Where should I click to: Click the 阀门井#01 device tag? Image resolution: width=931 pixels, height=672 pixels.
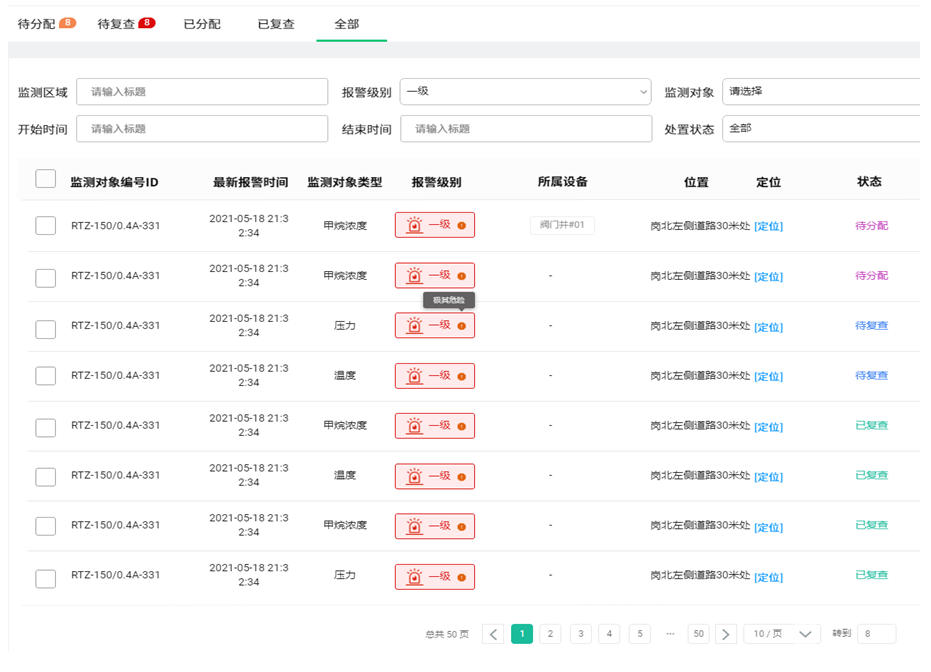pos(562,225)
